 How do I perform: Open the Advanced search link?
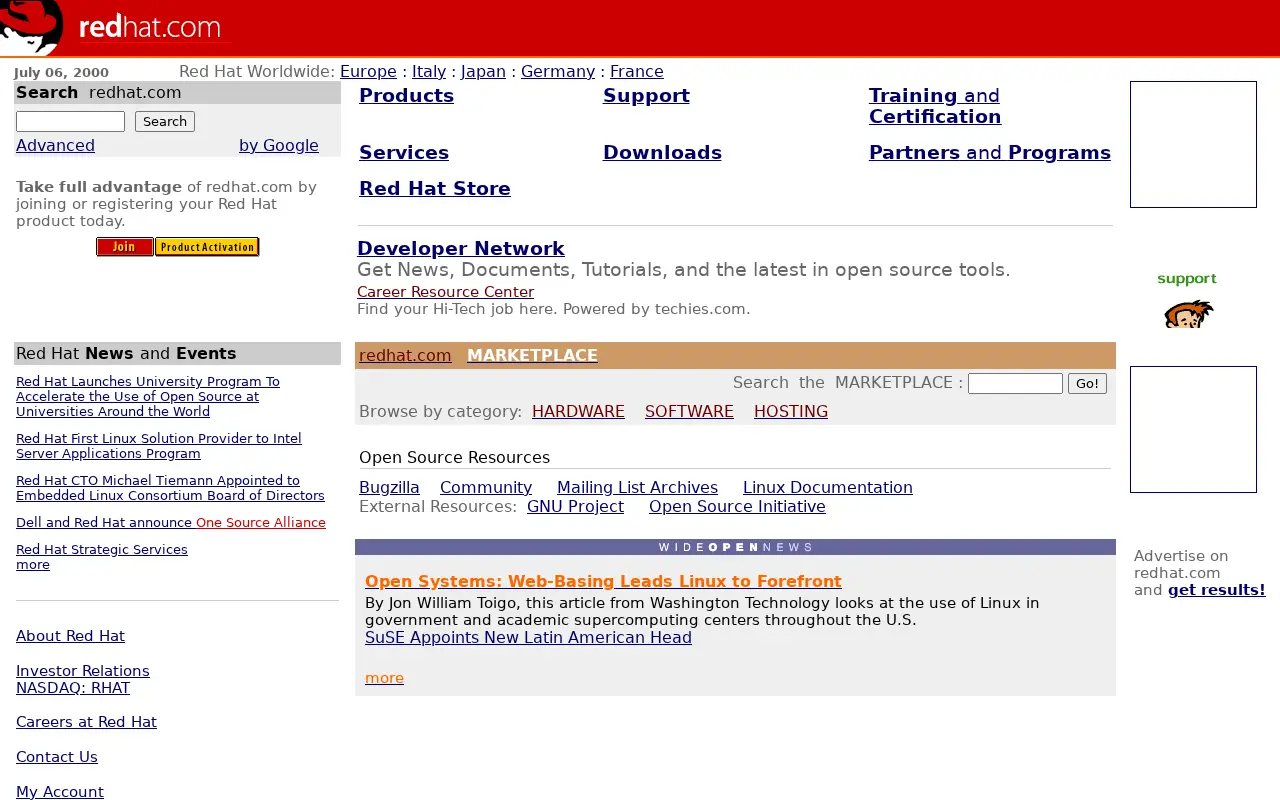pos(55,145)
